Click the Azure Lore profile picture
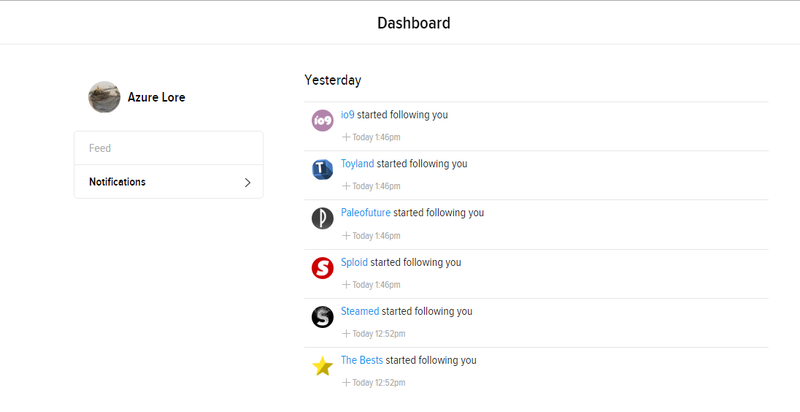800x412 pixels. pyautogui.click(x=105, y=98)
